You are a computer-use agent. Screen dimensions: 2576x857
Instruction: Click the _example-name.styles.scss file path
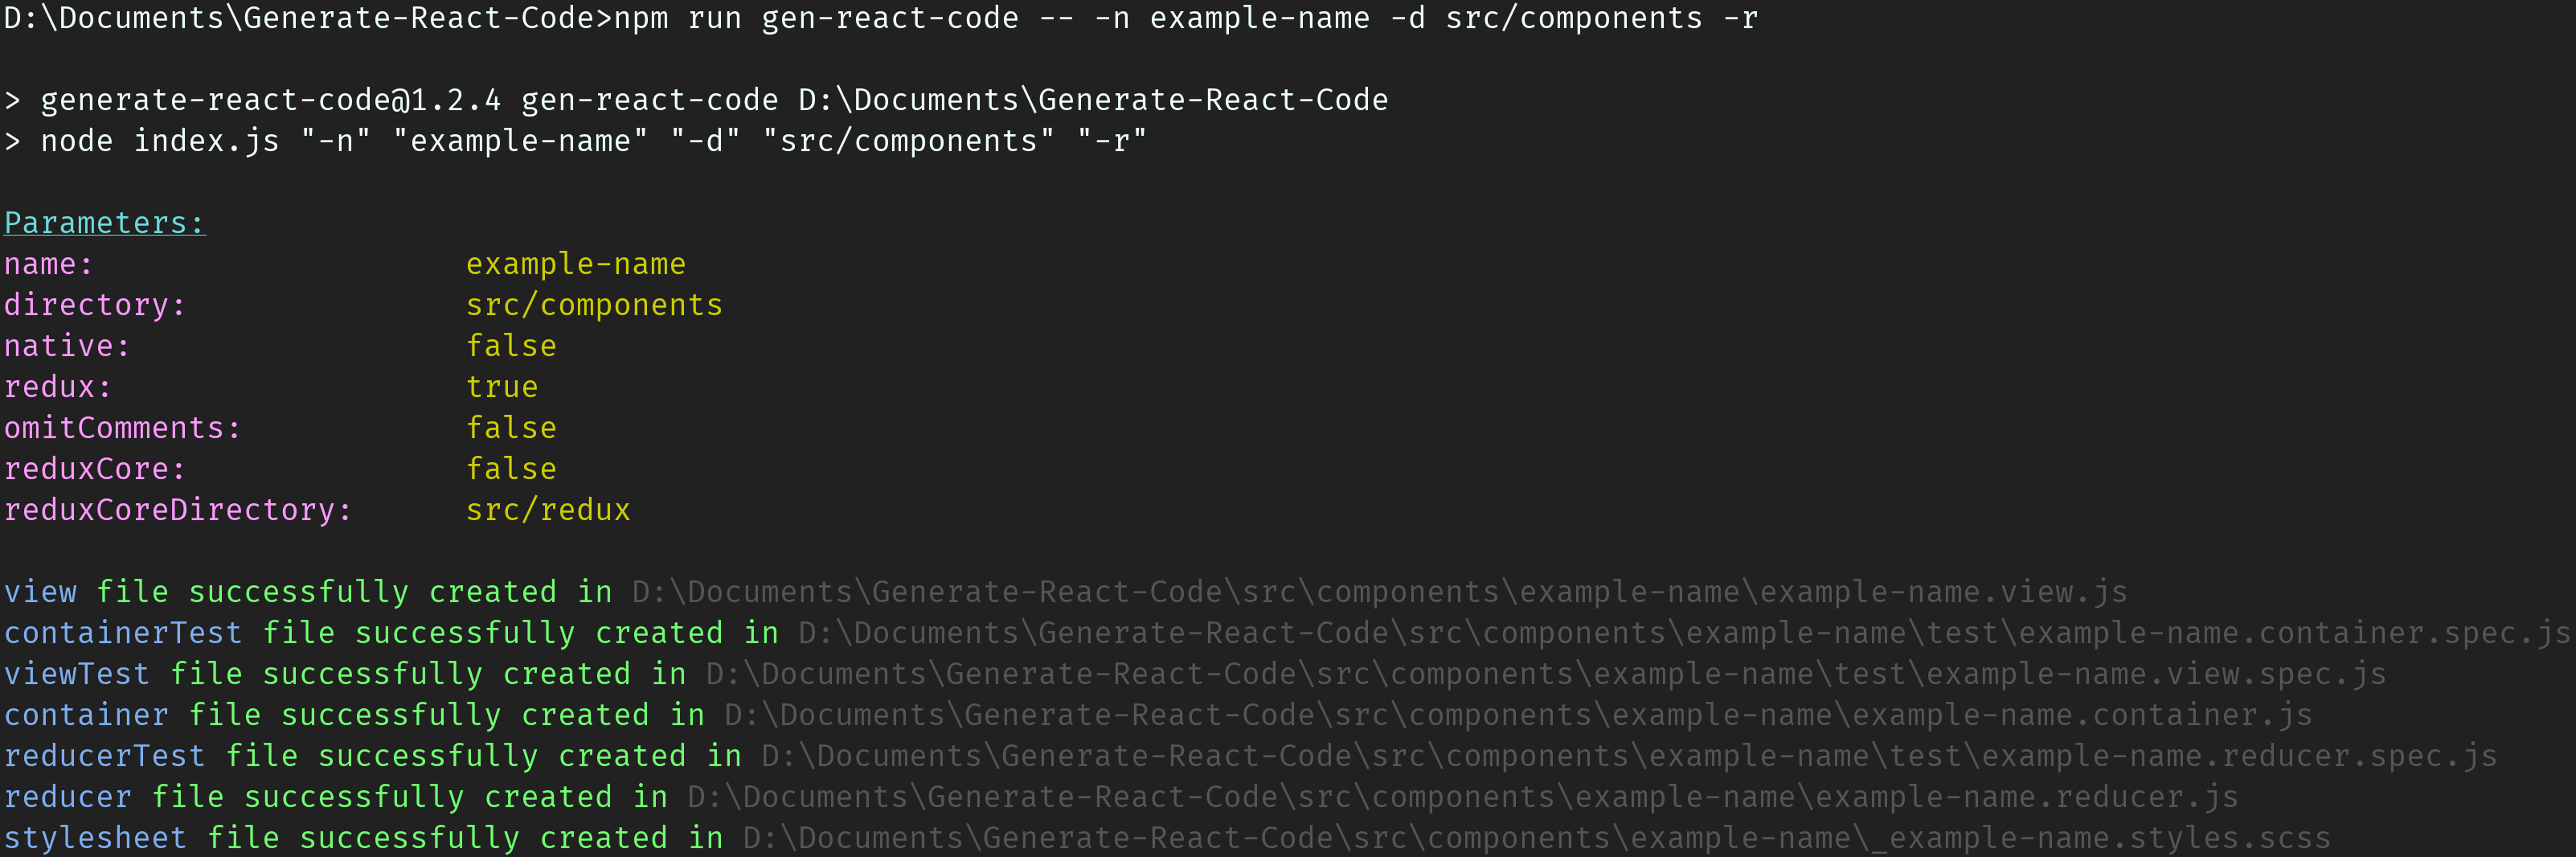(1536, 838)
